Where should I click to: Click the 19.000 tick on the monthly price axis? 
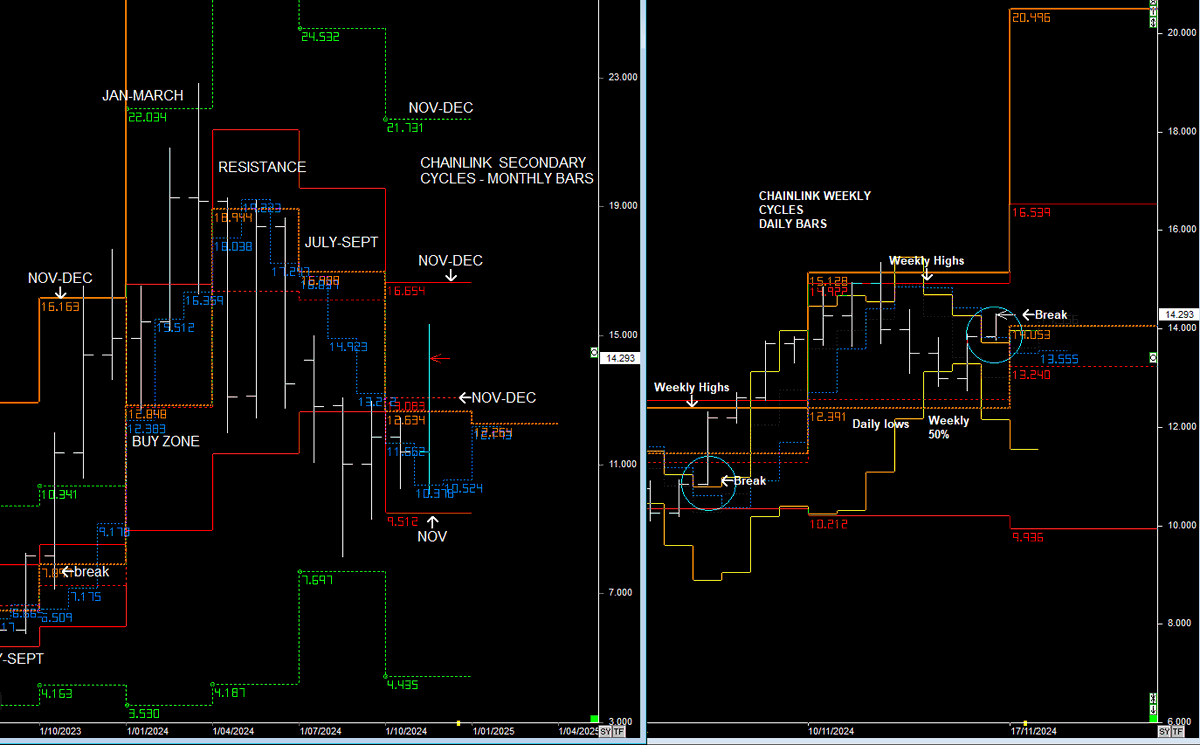(623, 206)
